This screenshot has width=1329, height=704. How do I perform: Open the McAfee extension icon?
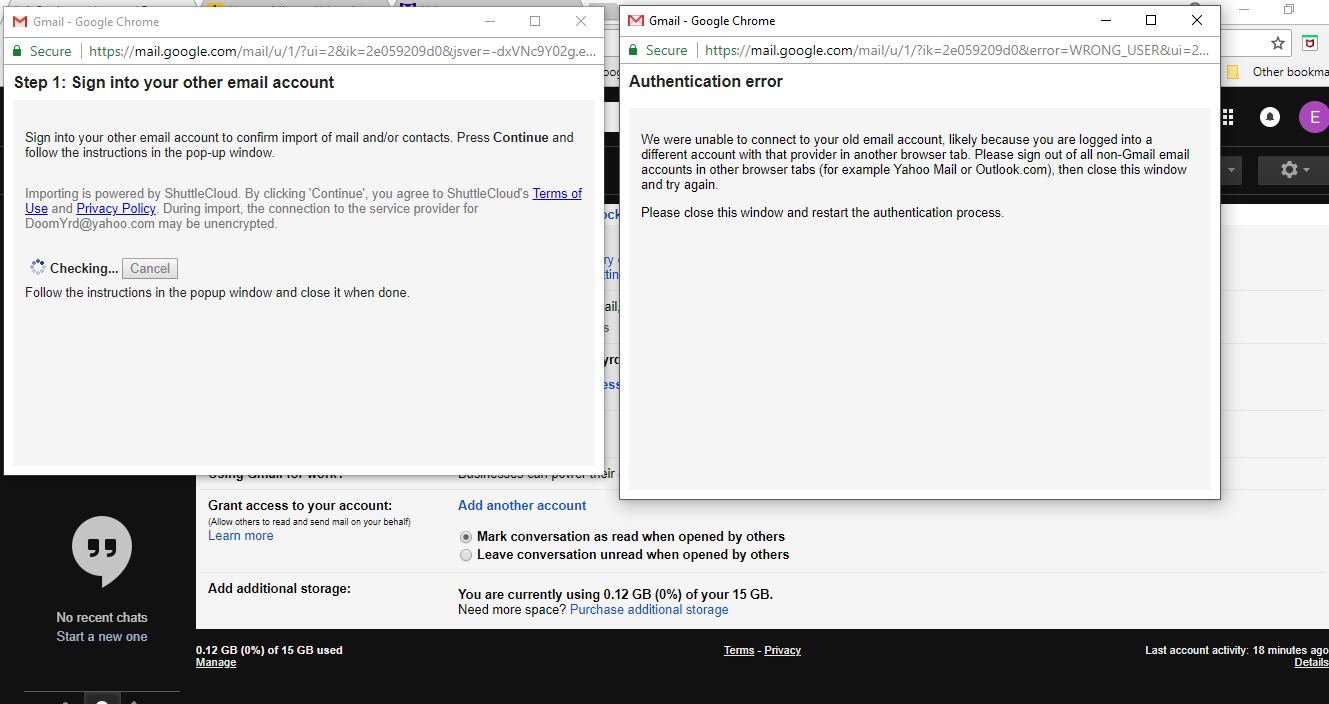[x=1309, y=43]
